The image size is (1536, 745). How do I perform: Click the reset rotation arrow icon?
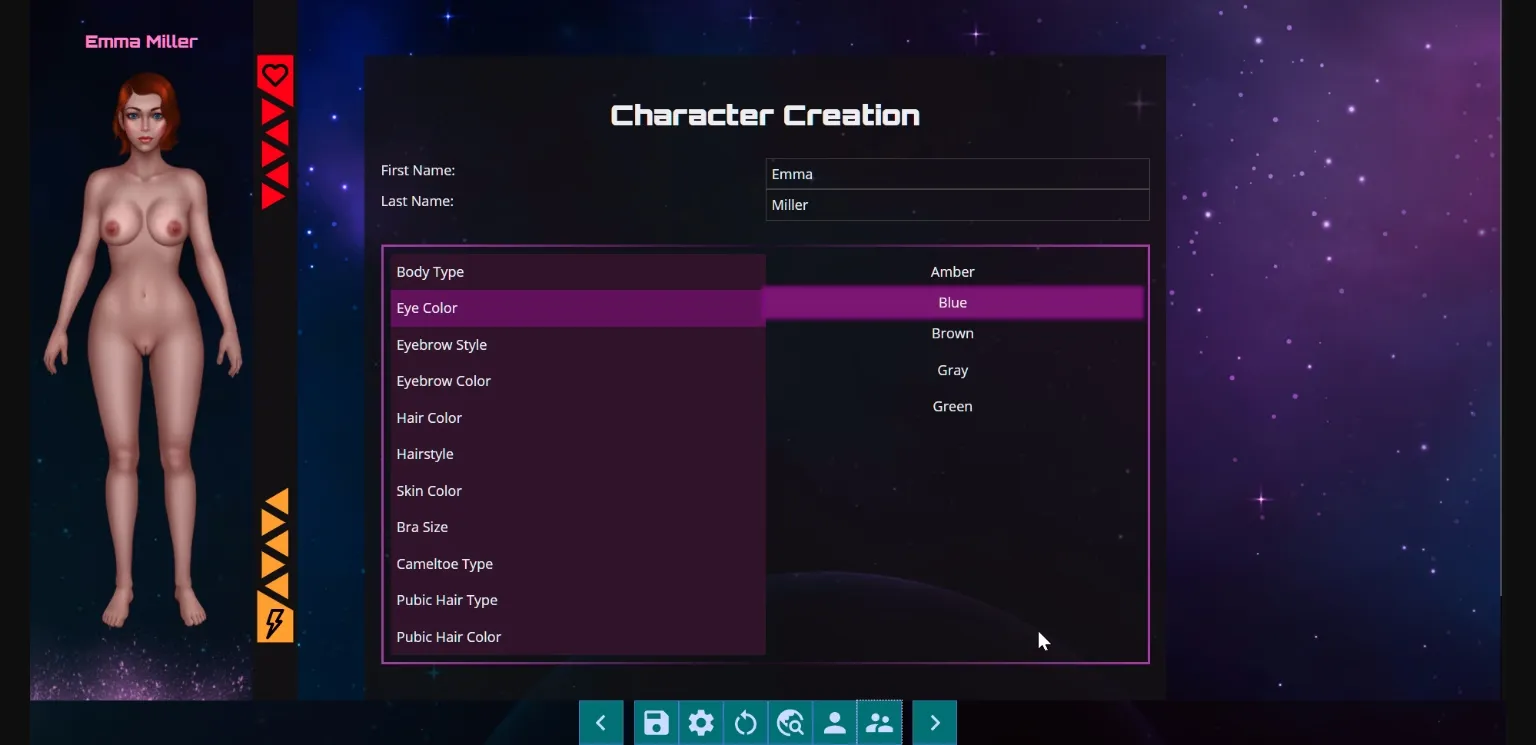click(746, 722)
